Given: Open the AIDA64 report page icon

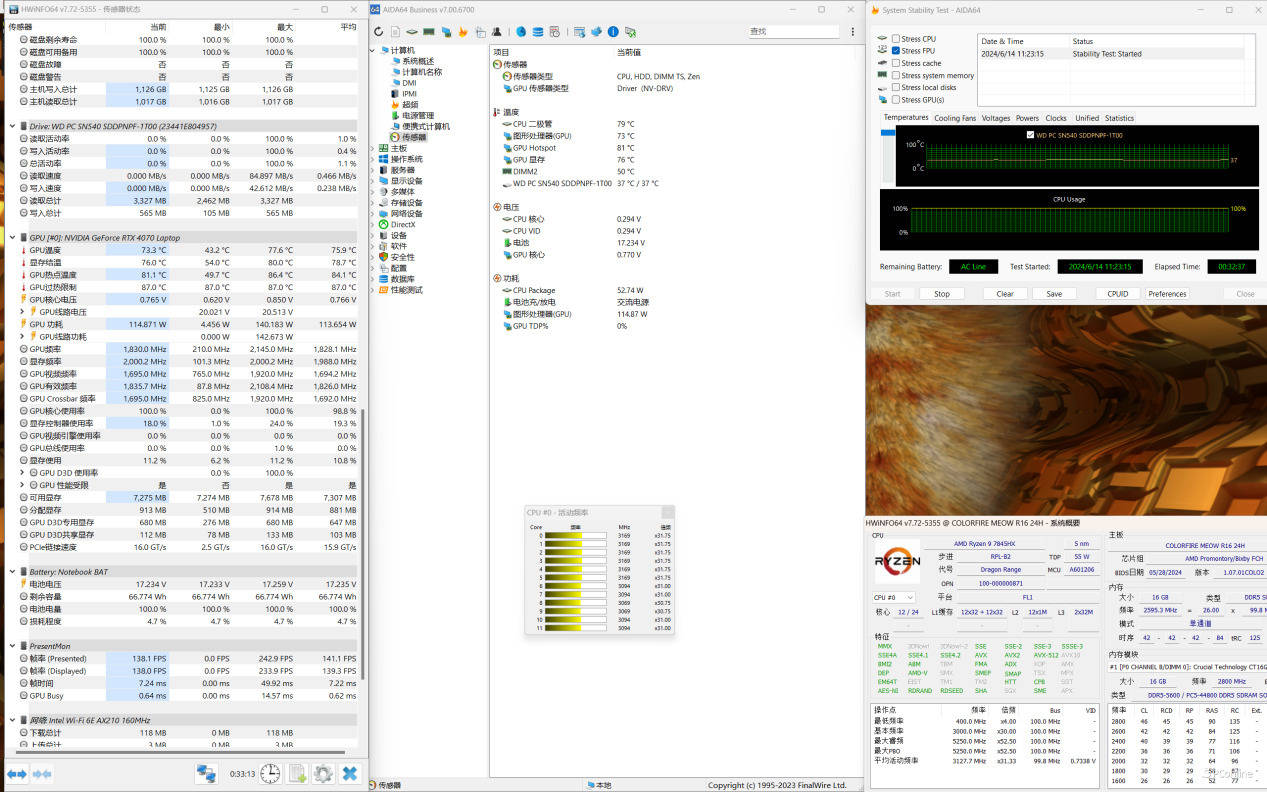Looking at the screenshot, I should [x=395, y=32].
